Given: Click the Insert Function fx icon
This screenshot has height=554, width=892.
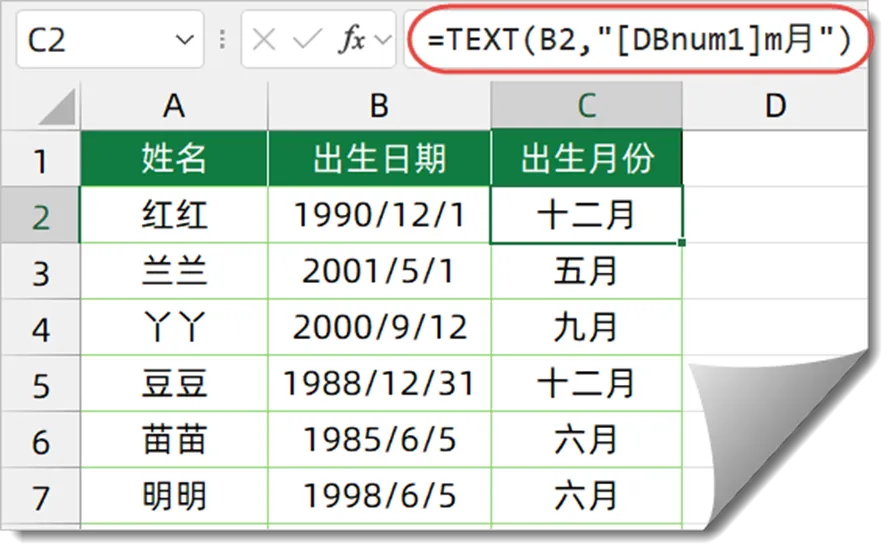Looking at the screenshot, I should (353, 40).
